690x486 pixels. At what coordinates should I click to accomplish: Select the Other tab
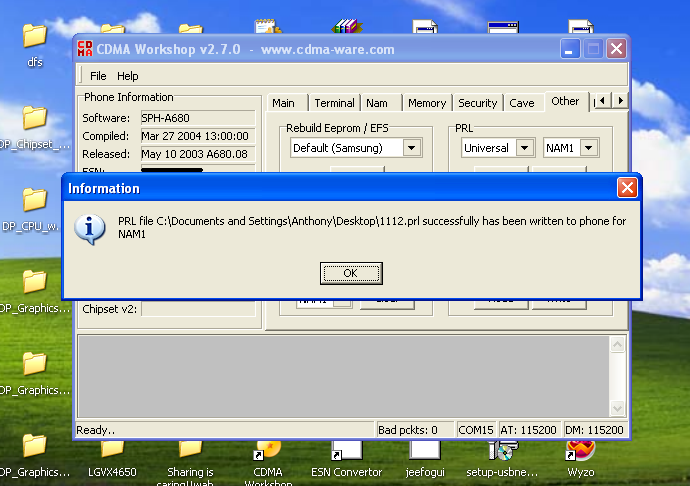[565, 101]
